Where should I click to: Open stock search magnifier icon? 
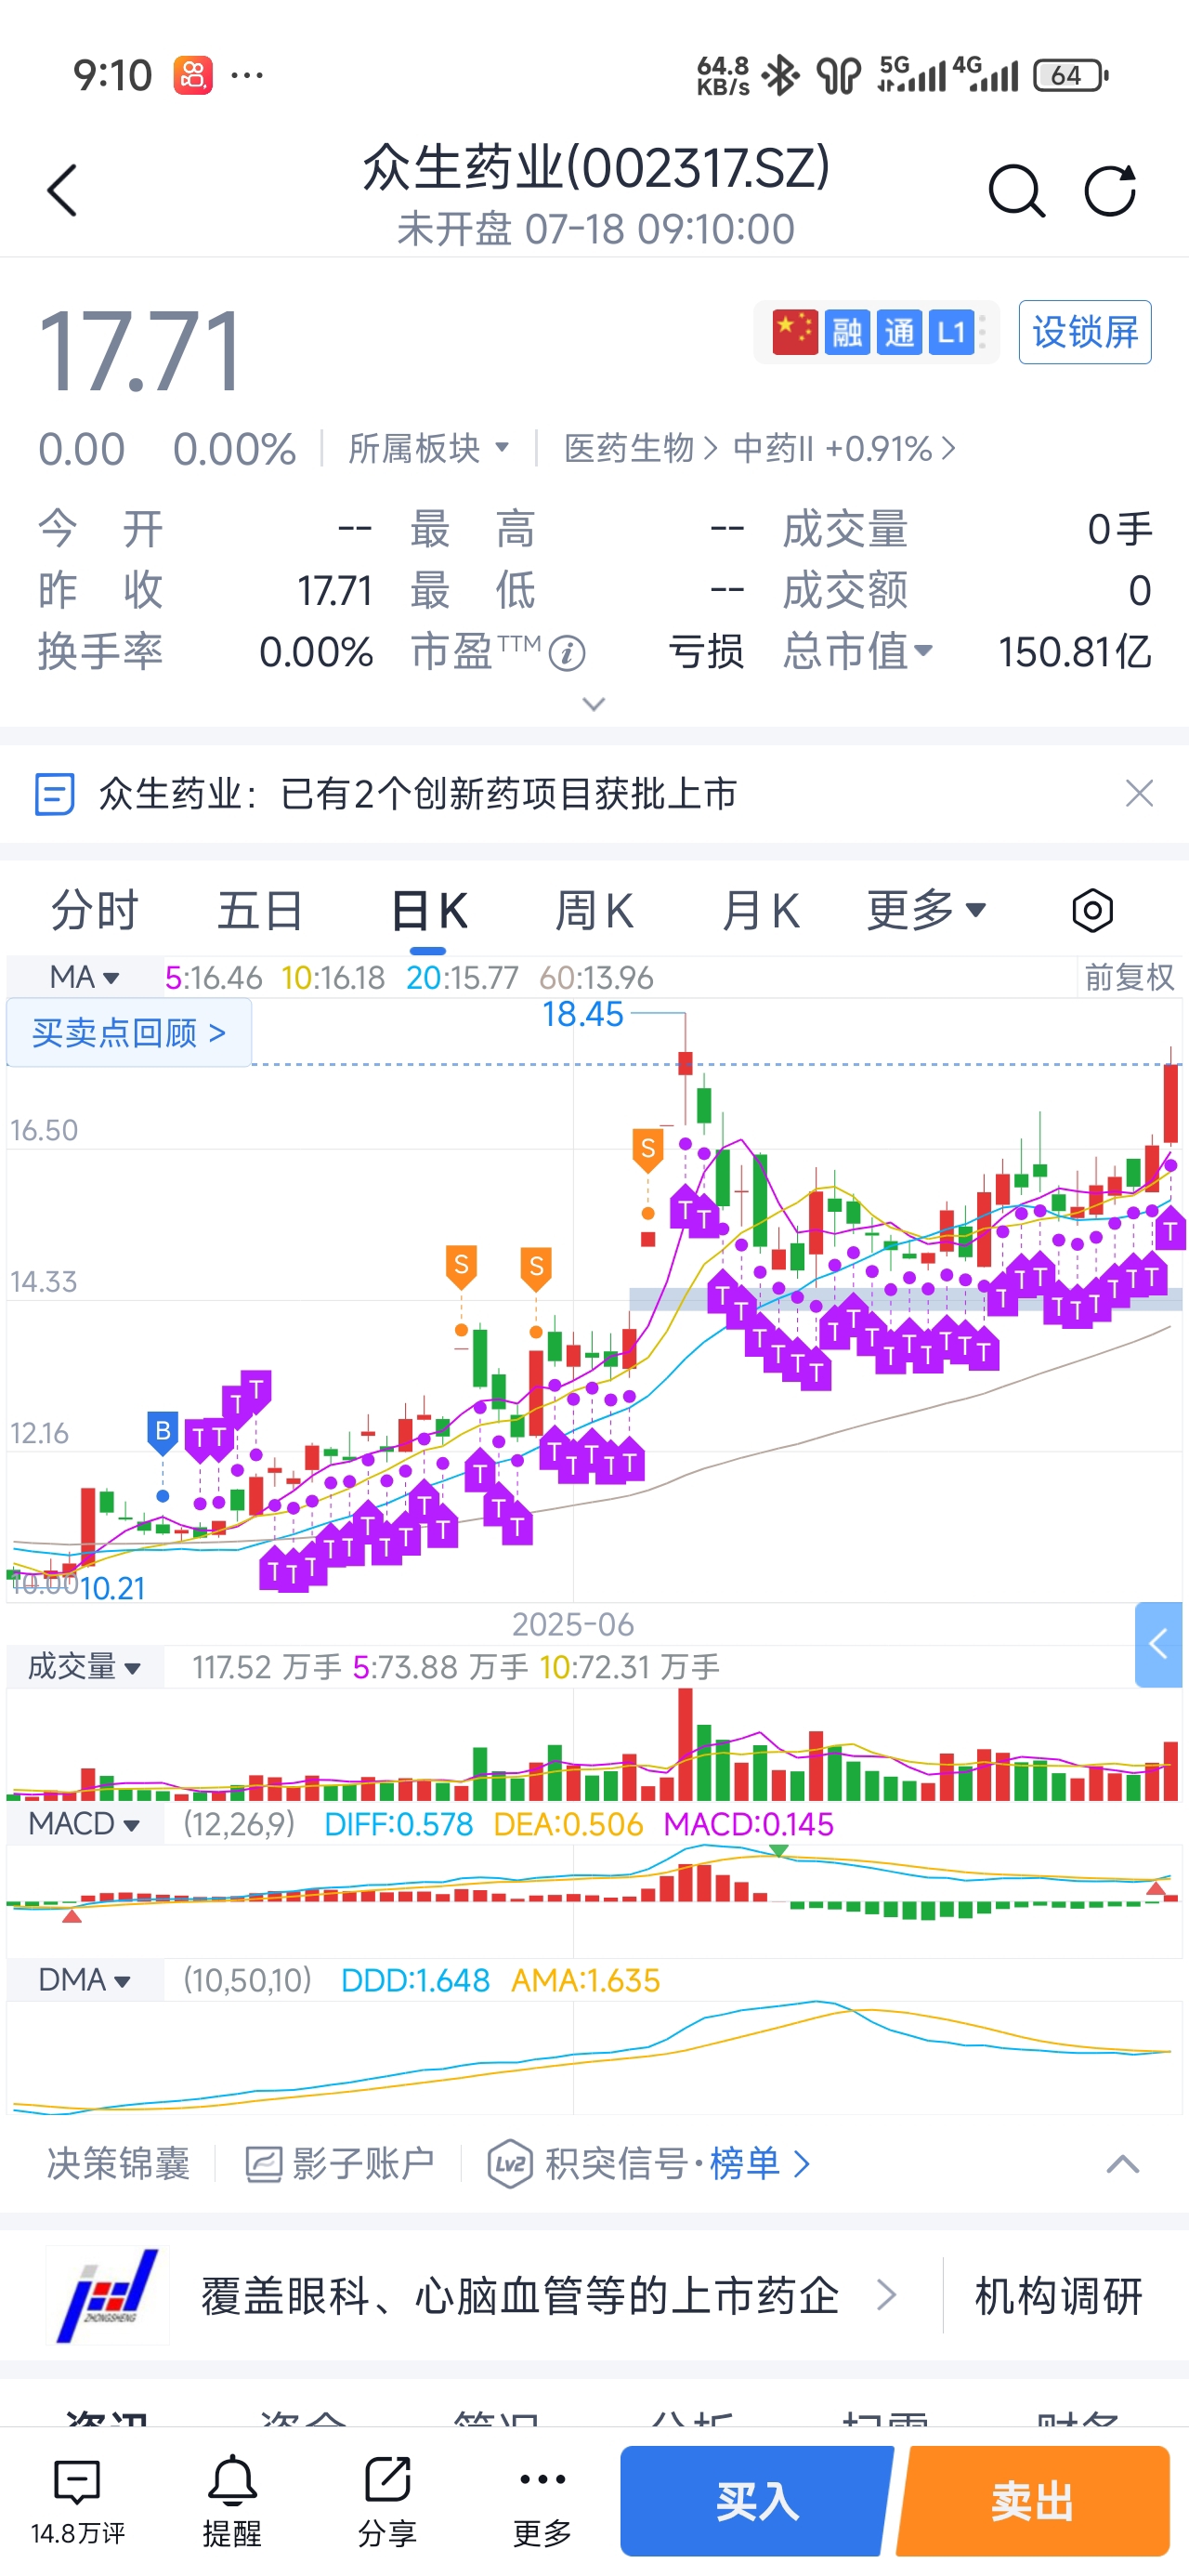pos(1016,190)
